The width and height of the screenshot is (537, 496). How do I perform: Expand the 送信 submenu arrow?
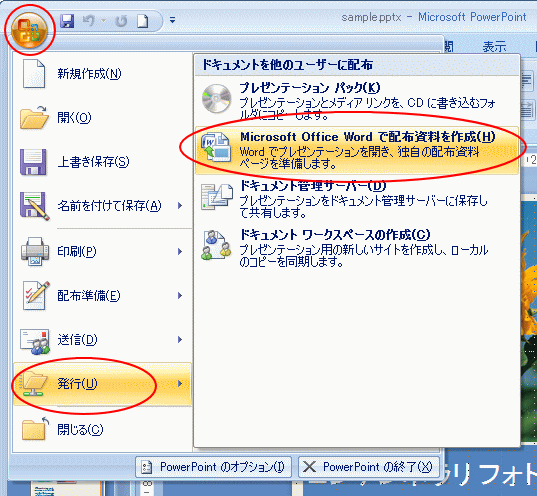click(180, 339)
